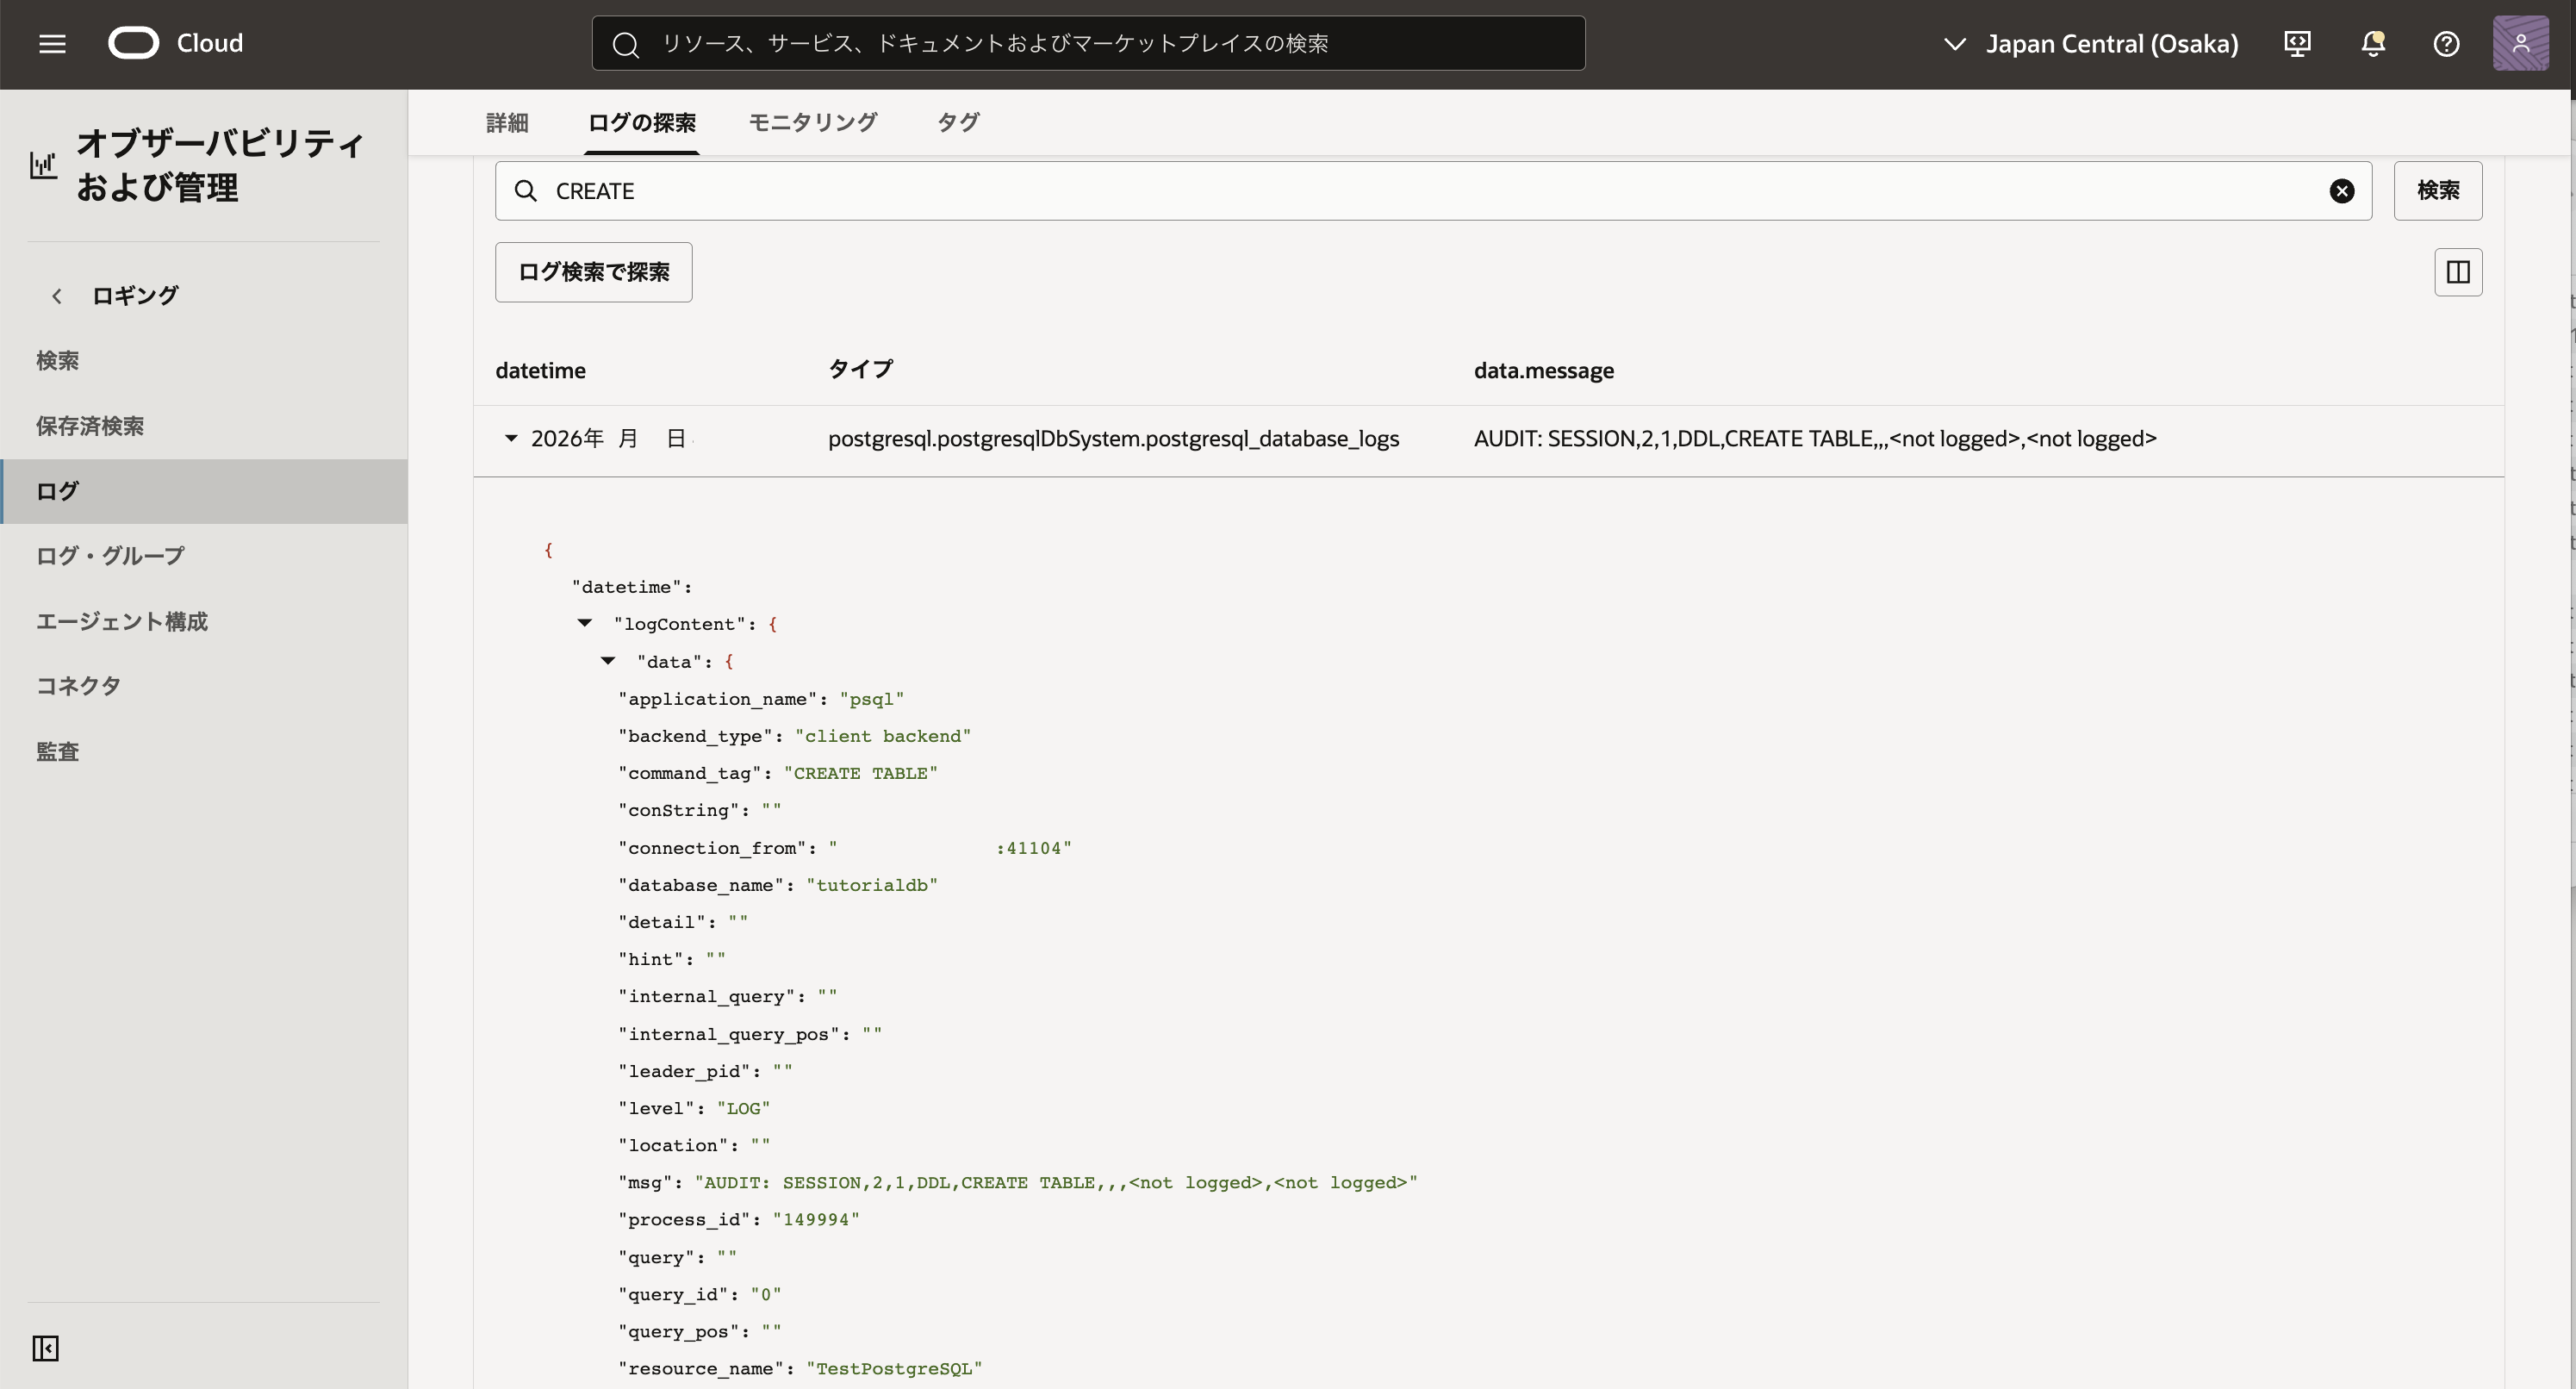Collapse the 2026年 log row
The image size is (2576, 1389).
[x=511, y=438]
